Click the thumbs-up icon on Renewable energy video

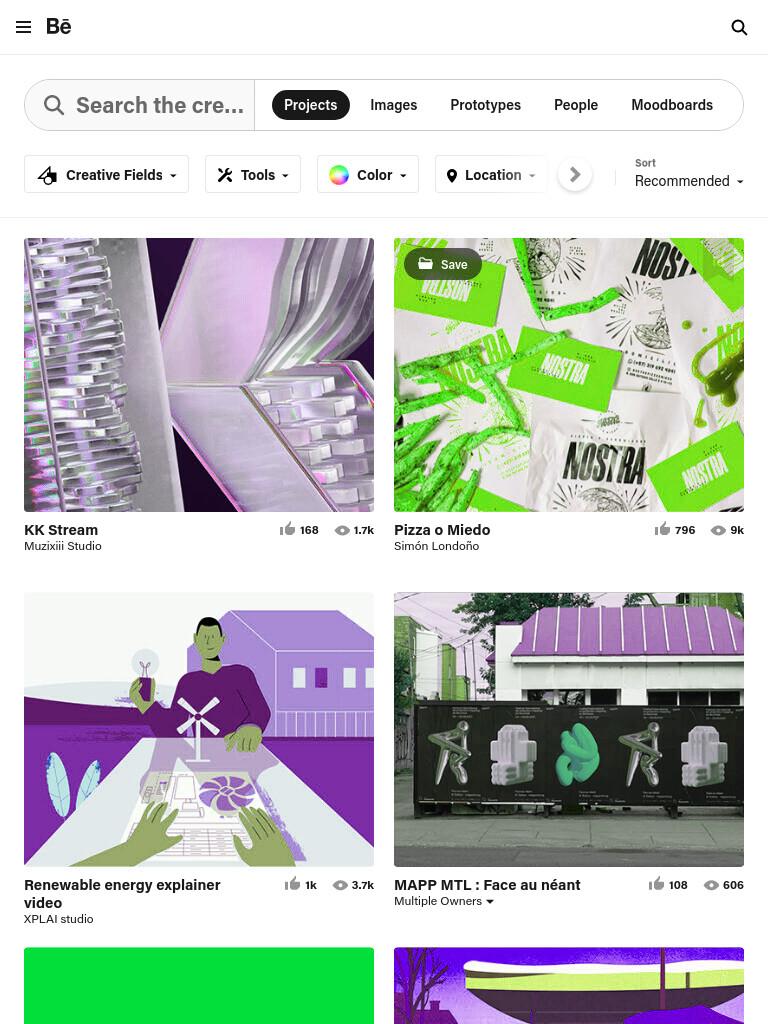[292, 884]
